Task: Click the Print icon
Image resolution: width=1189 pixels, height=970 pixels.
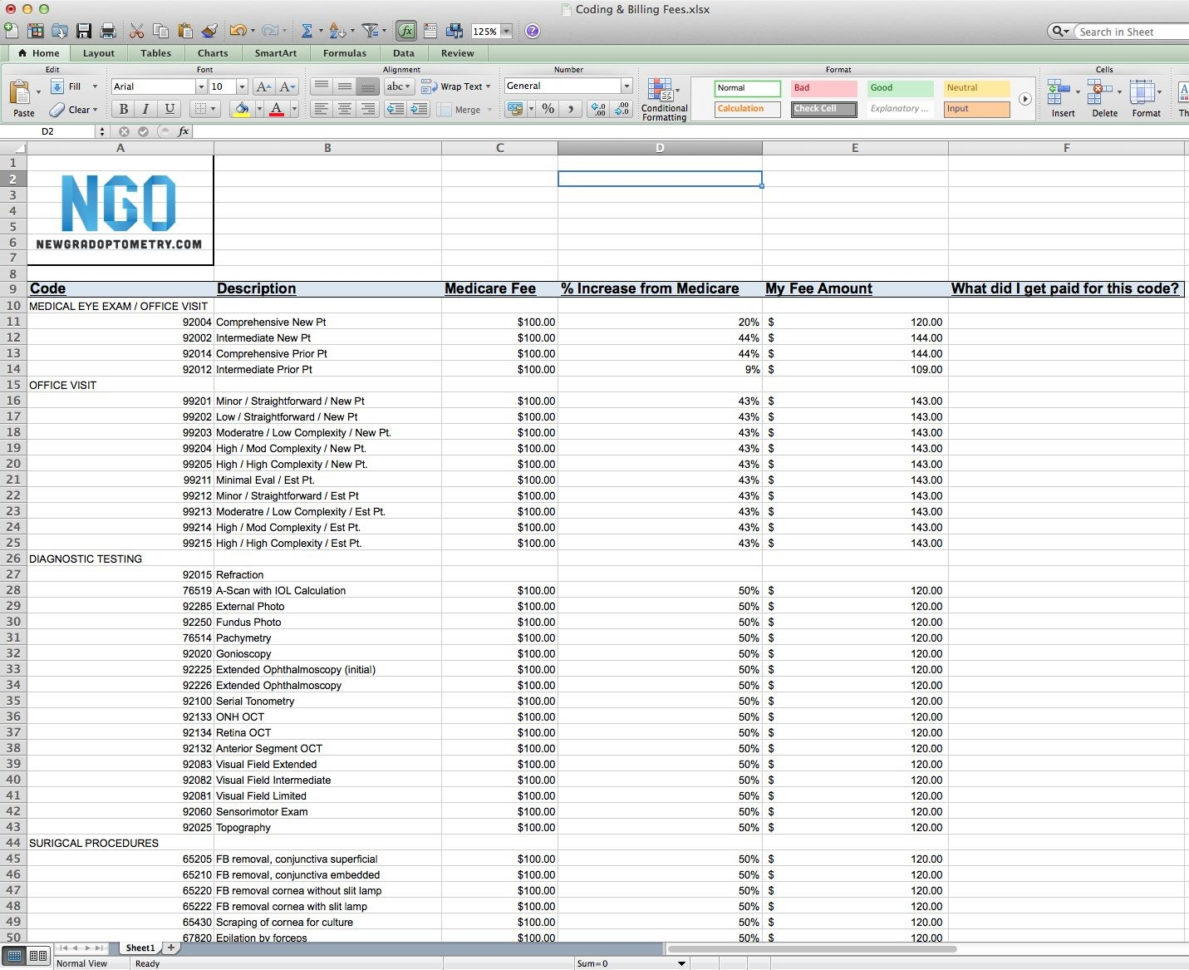Action: coord(107,30)
